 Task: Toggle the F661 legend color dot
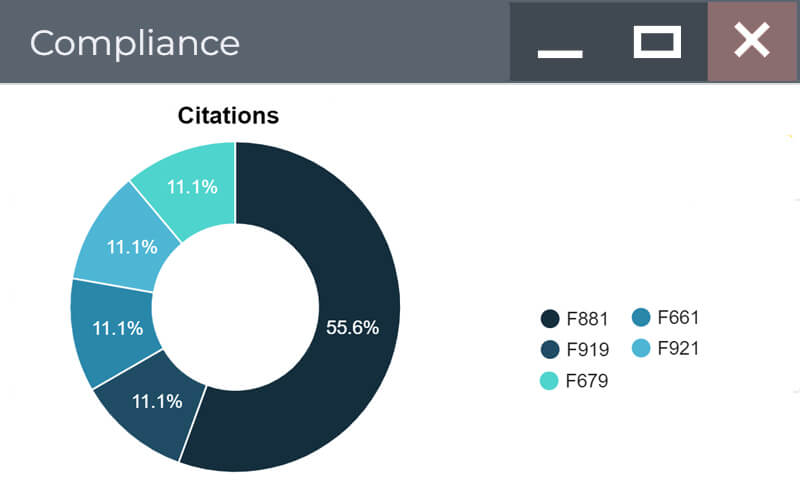(x=641, y=318)
